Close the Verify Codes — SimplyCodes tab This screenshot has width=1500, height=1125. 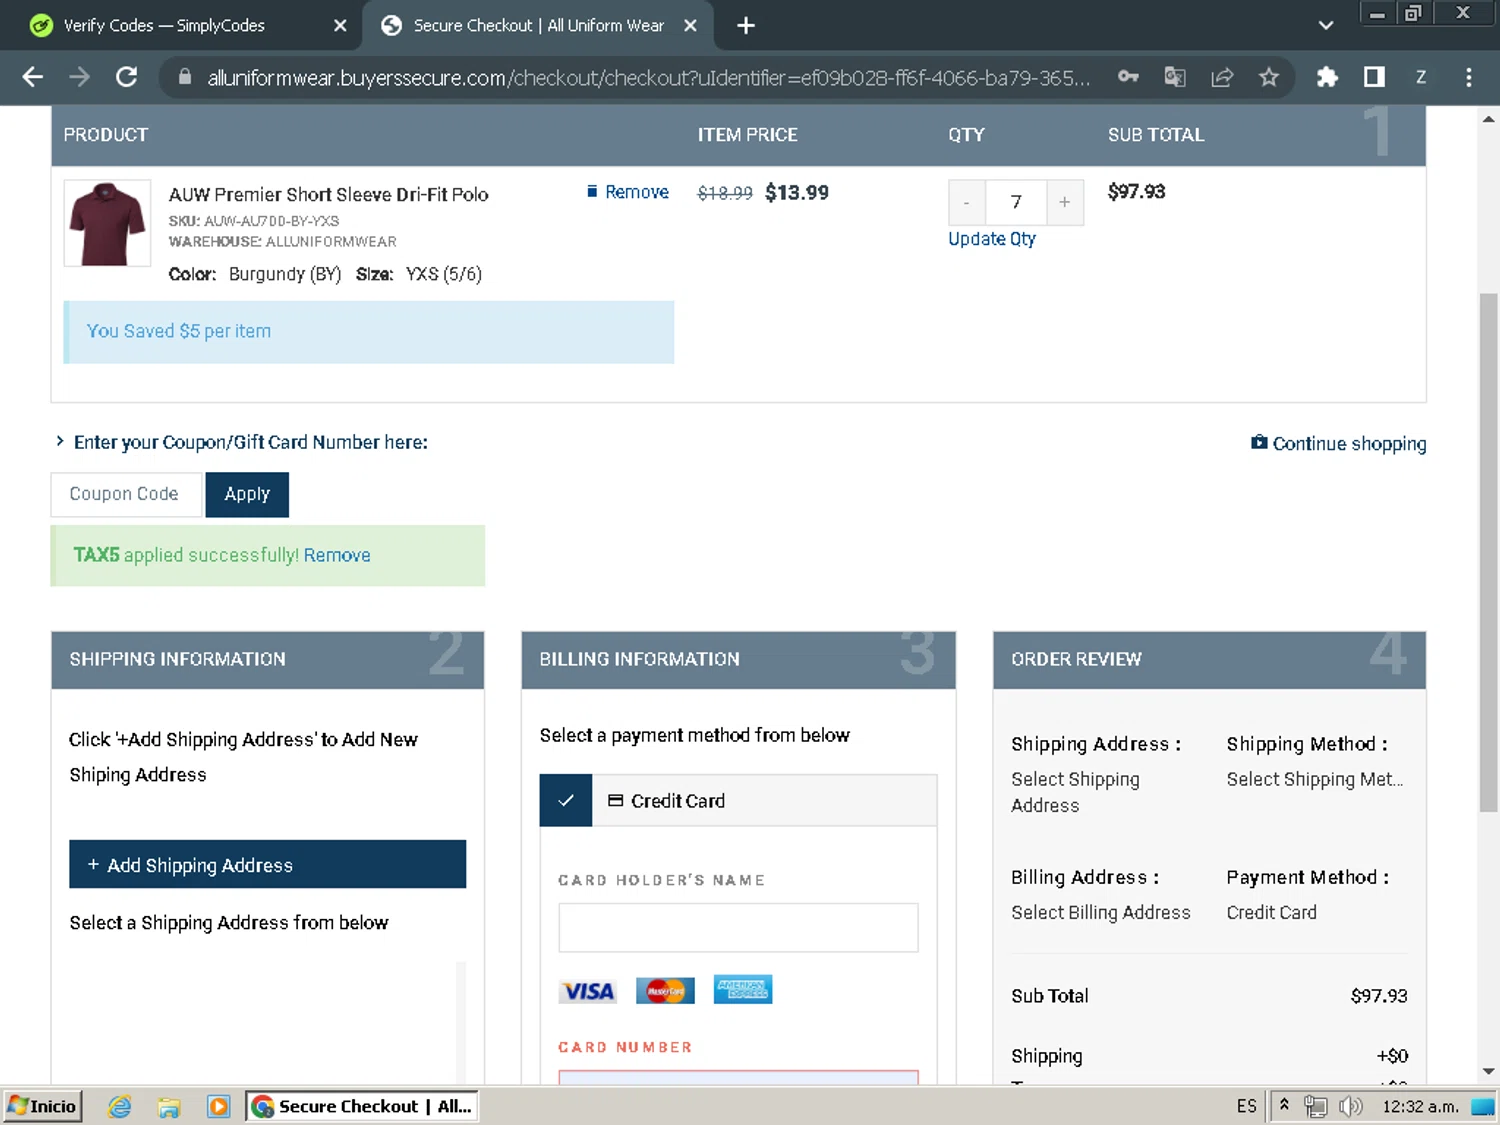point(340,26)
